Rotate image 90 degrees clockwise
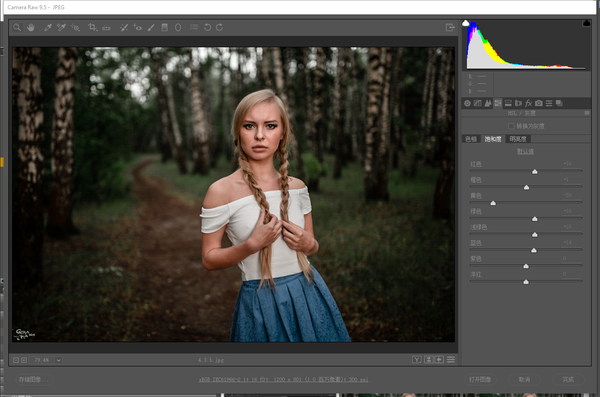This screenshot has width=600, height=397. [x=220, y=27]
